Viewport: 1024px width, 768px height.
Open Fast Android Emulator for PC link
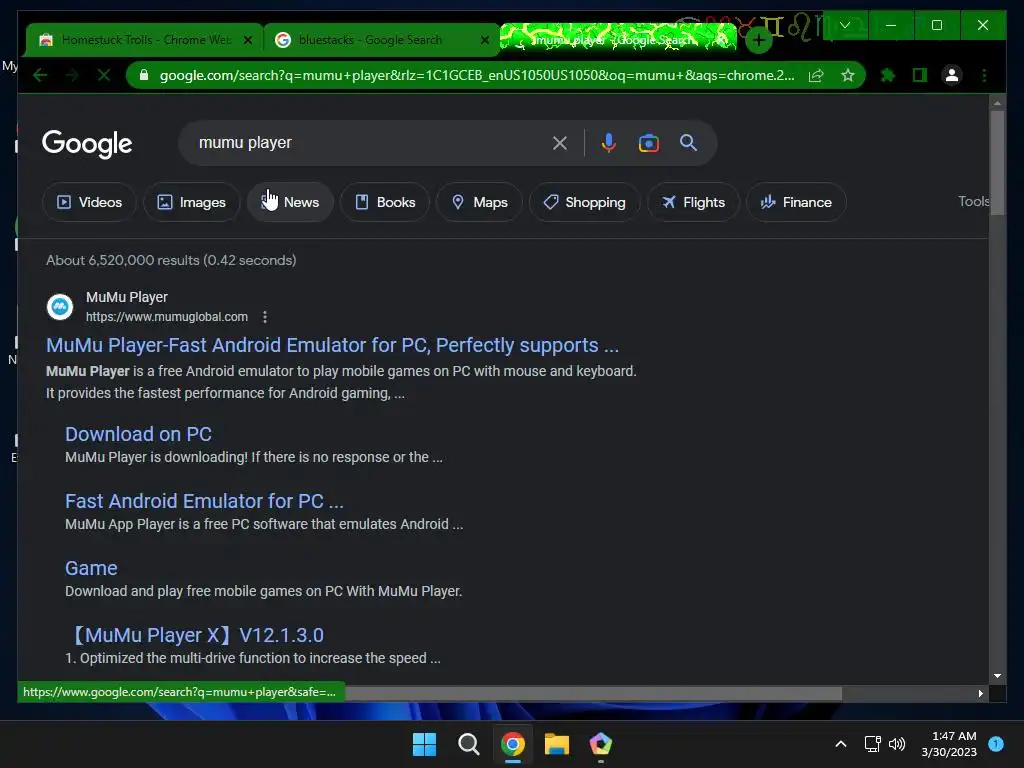(204, 502)
